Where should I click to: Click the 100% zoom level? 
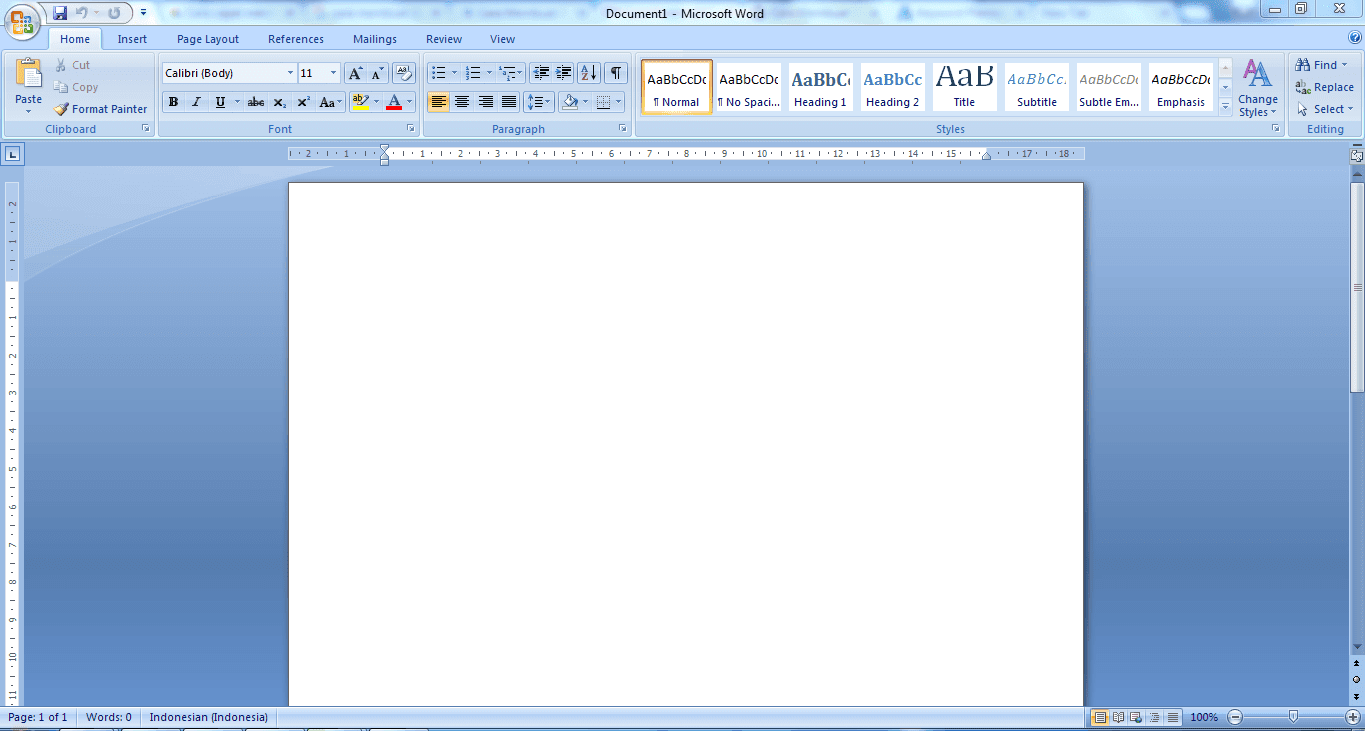tap(1204, 717)
